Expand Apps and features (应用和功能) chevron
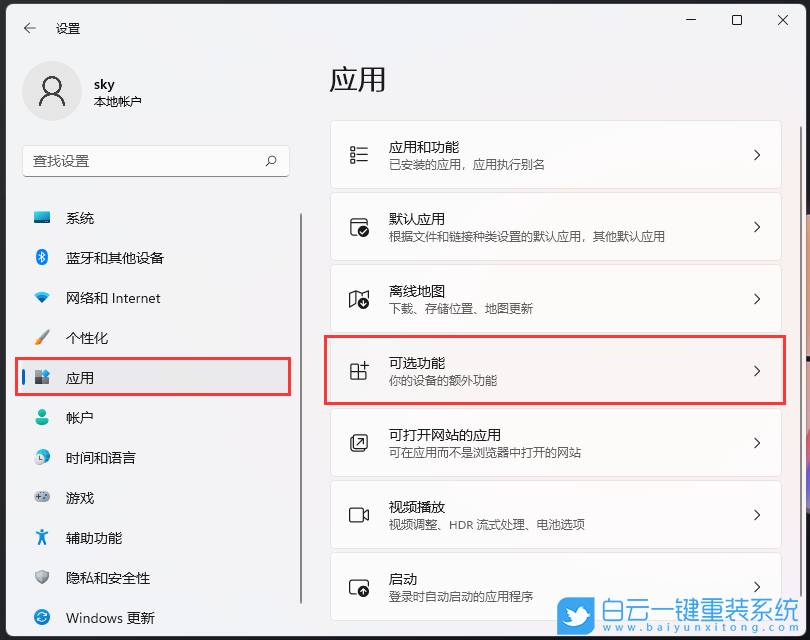810x640 pixels. point(758,154)
